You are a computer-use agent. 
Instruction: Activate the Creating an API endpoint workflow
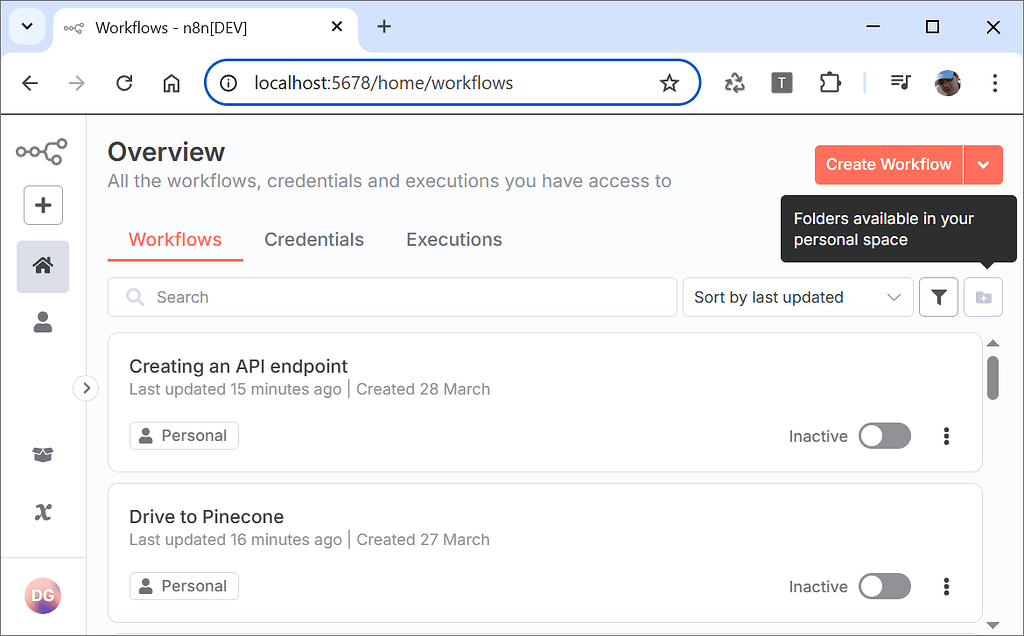884,436
